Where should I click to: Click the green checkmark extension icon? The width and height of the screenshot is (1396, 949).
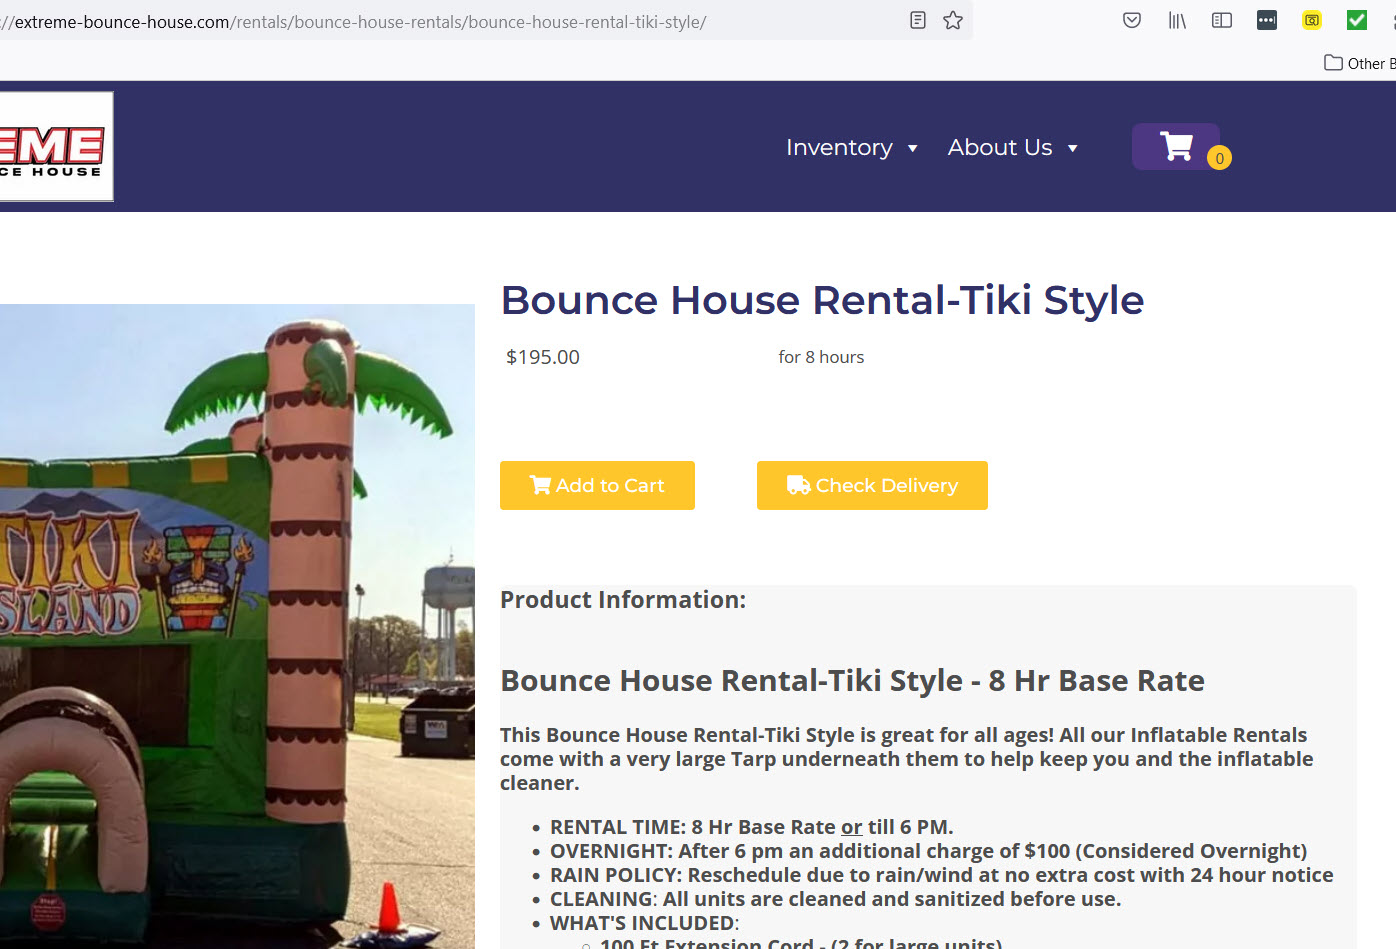(1357, 20)
